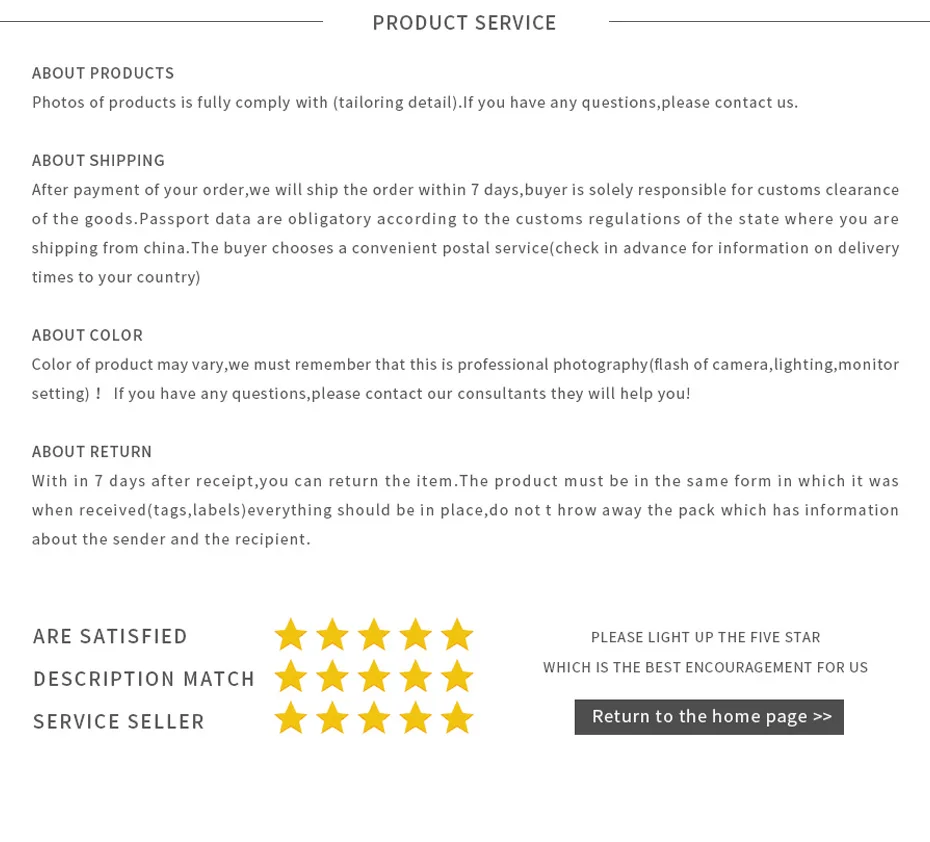Click fifth star in Service Seller row

coord(457,719)
